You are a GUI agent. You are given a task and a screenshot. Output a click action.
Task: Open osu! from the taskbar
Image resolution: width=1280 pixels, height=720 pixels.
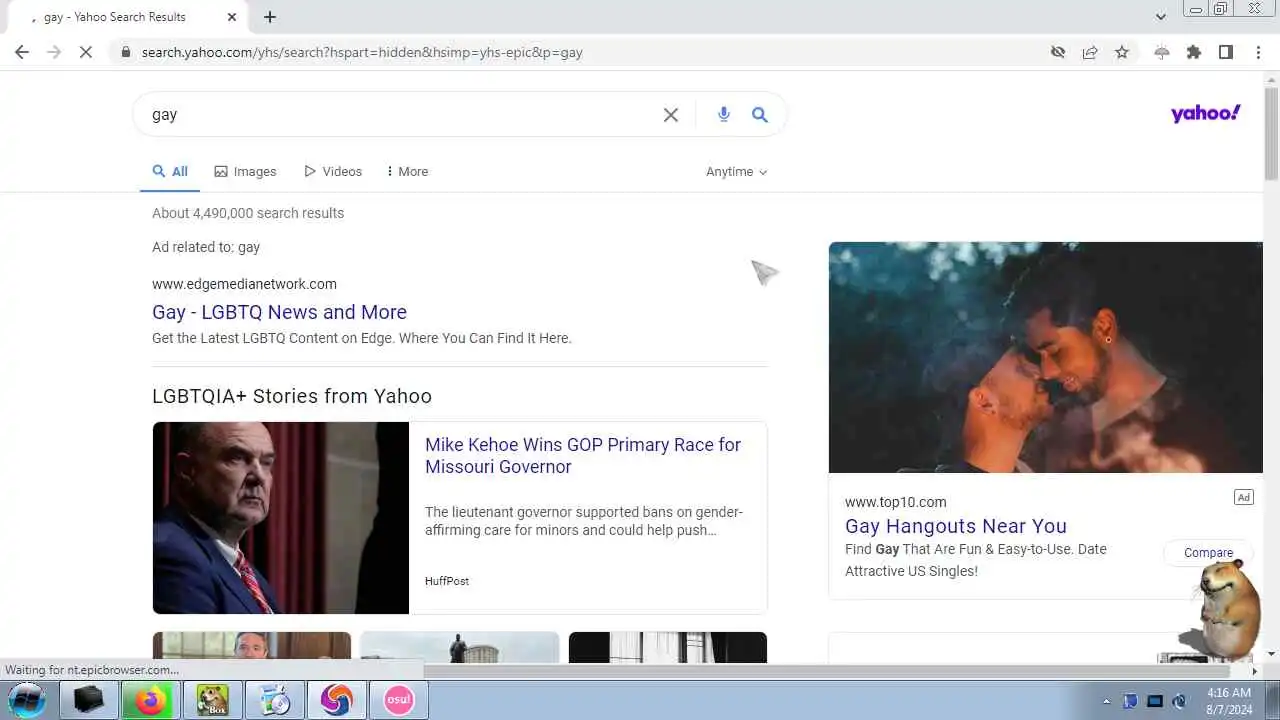pos(399,700)
